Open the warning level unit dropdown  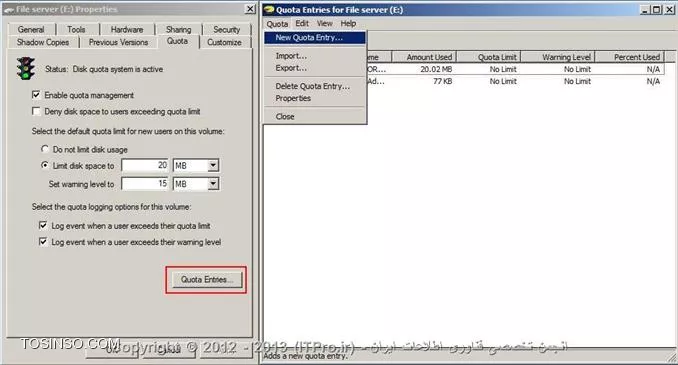[213, 184]
